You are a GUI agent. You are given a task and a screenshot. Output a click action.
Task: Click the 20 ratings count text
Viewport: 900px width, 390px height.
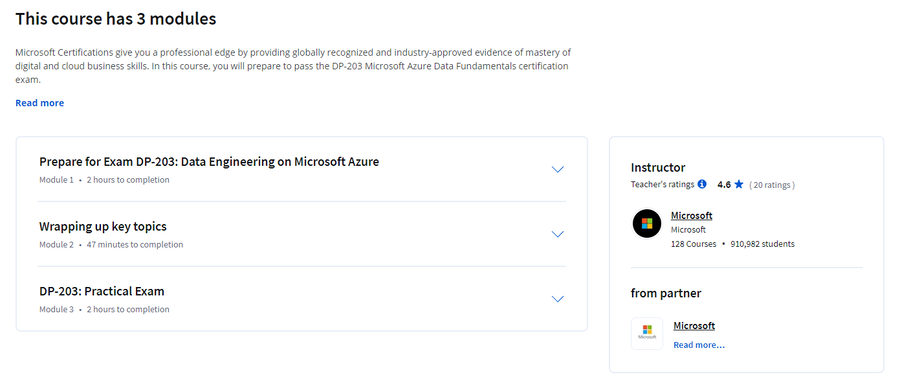click(x=772, y=185)
